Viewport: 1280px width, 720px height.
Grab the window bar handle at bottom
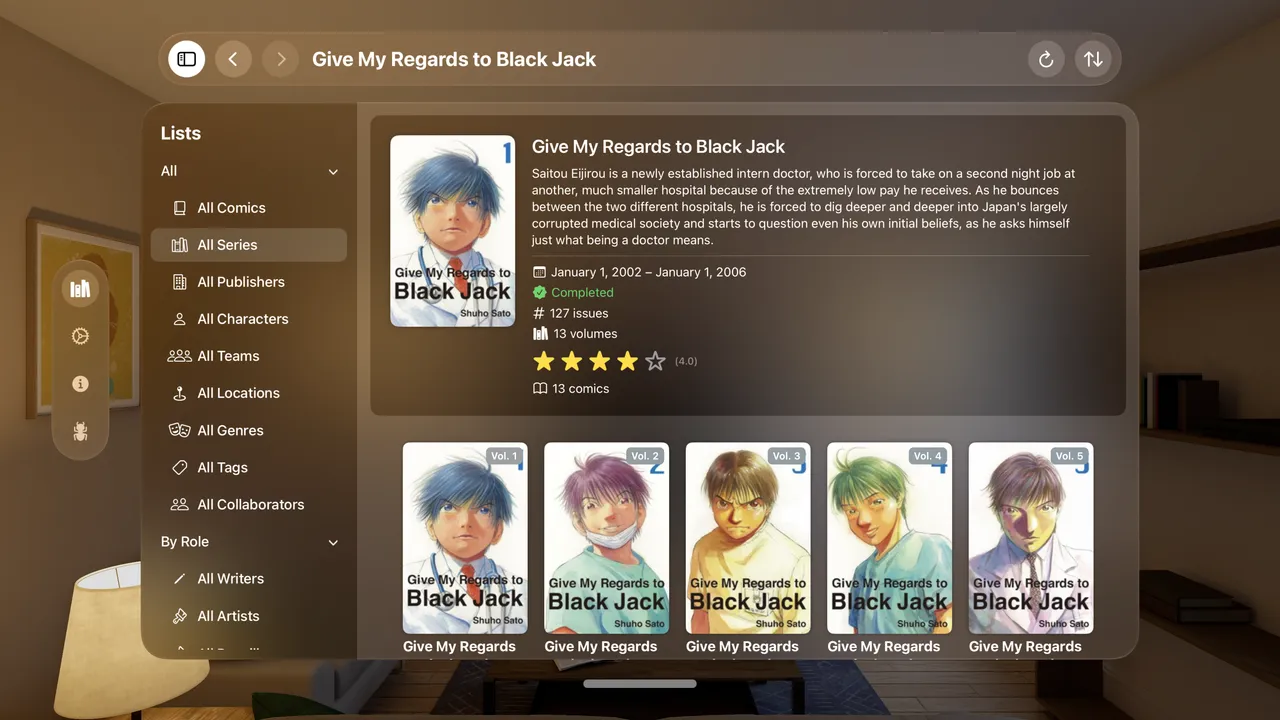click(640, 684)
